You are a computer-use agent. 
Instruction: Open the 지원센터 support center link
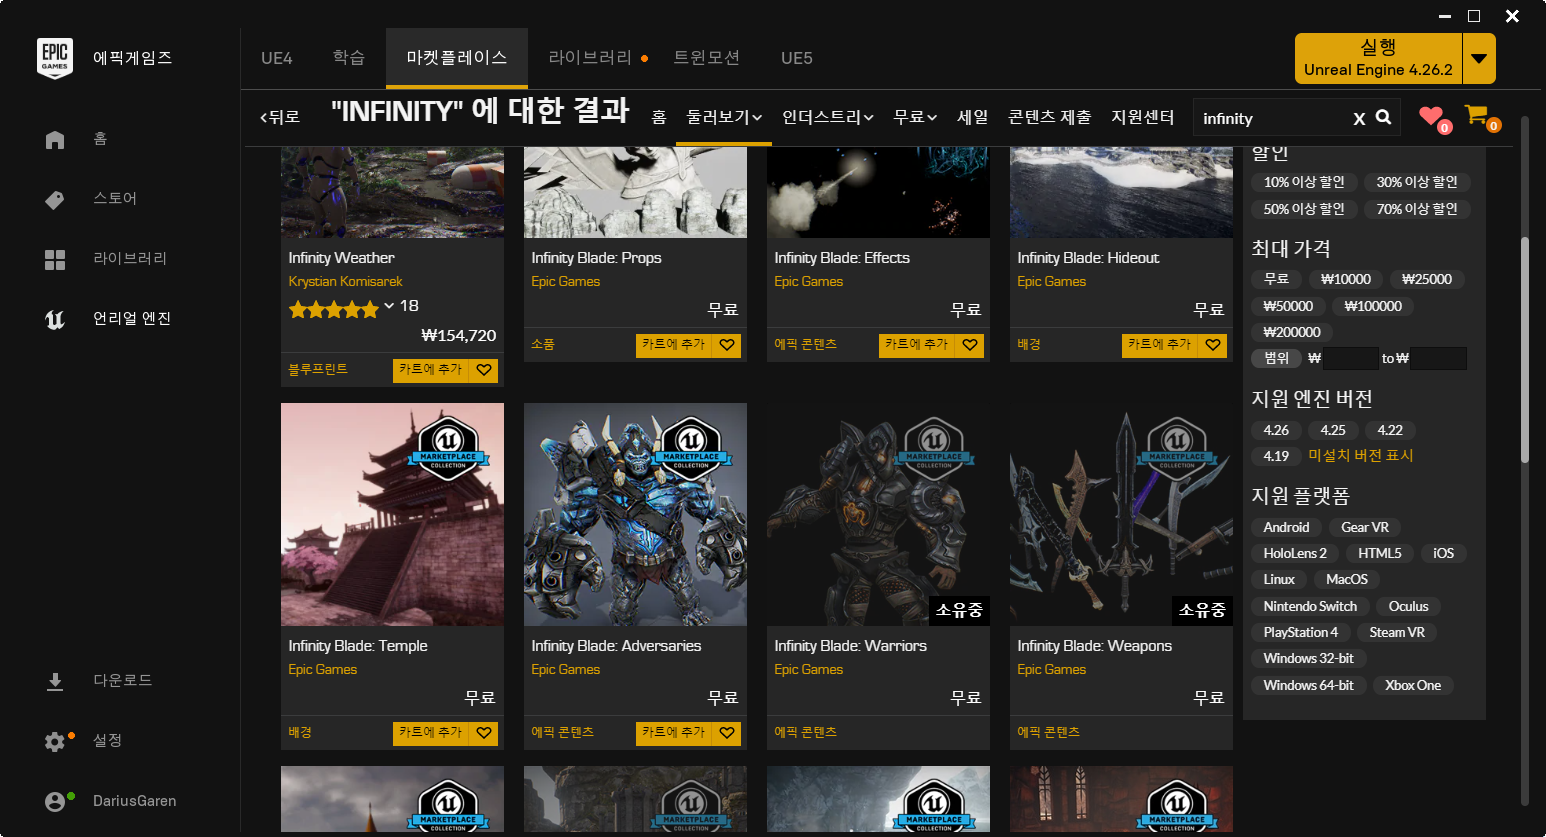pyautogui.click(x=1143, y=117)
